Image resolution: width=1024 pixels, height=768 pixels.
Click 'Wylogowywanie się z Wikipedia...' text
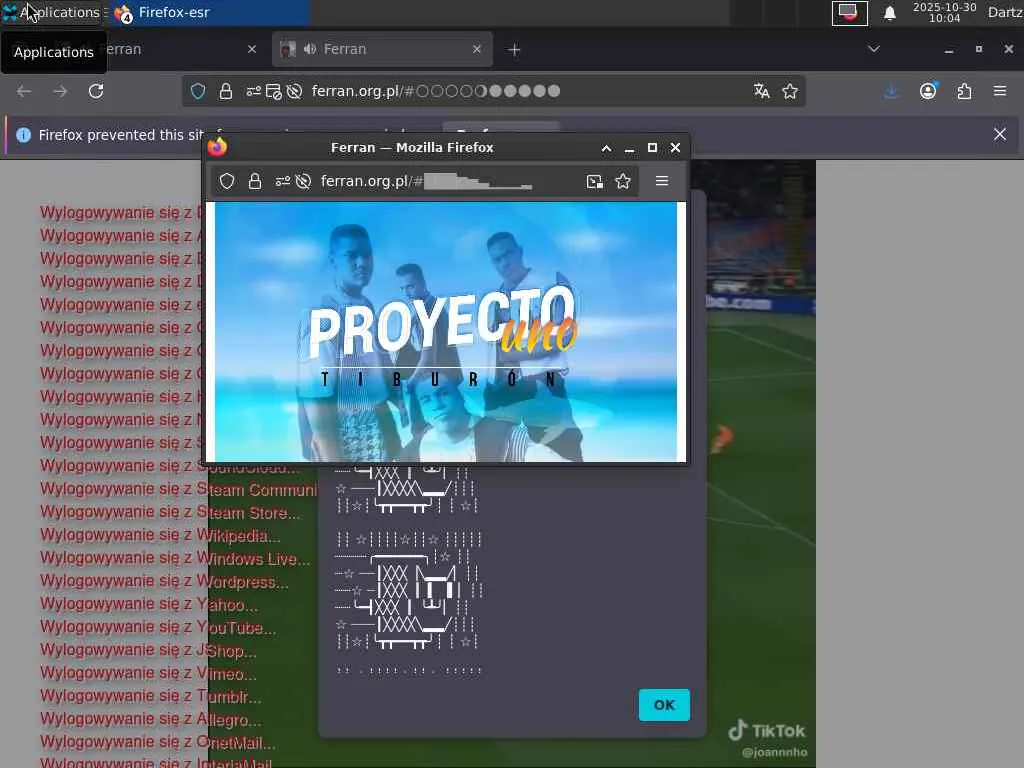click(x=160, y=536)
